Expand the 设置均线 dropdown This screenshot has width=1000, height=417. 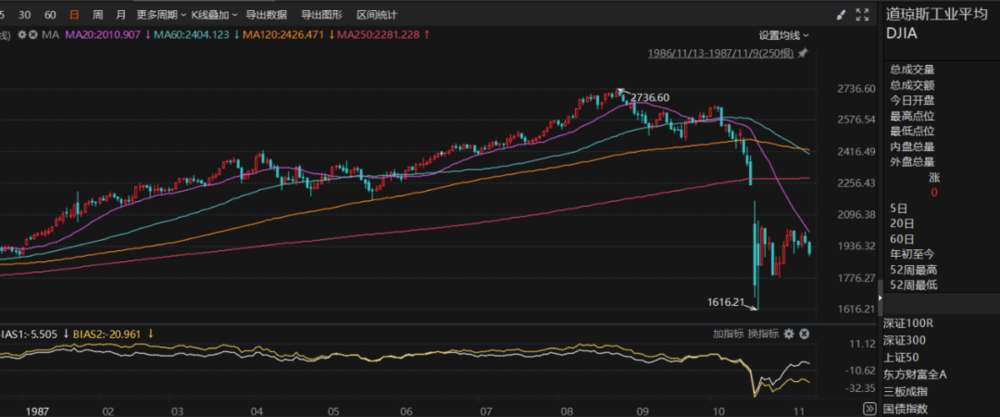[x=781, y=34]
